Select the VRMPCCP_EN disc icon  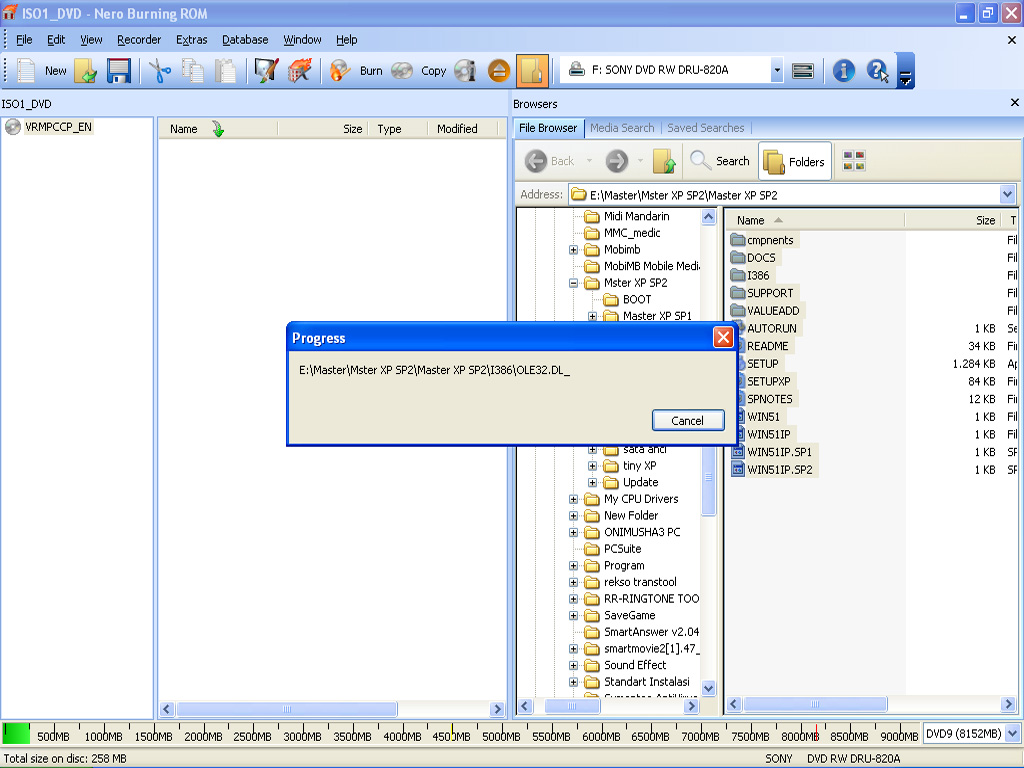point(12,127)
